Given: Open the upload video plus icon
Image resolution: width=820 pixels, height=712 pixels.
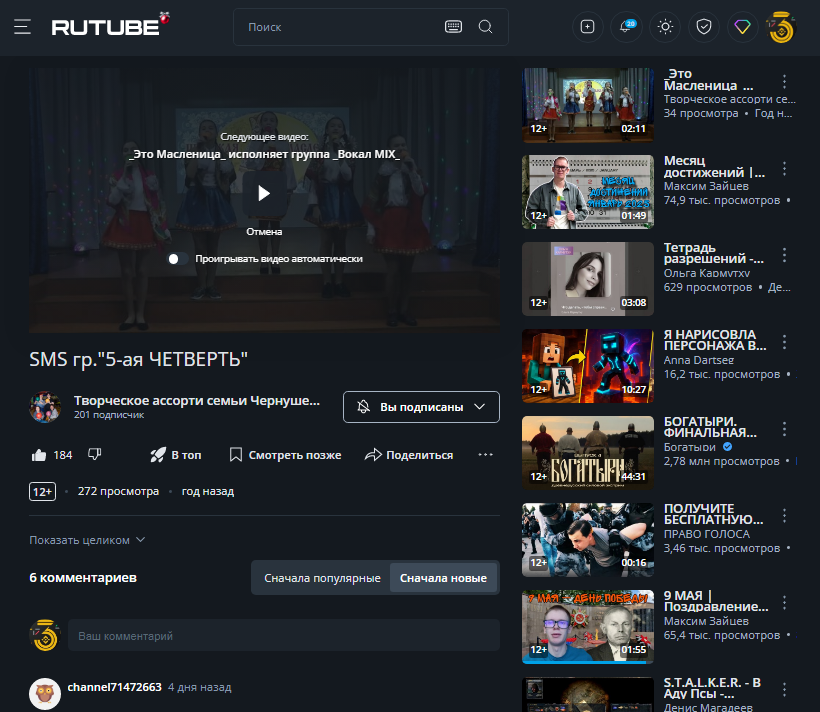Looking at the screenshot, I should tap(587, 27).
